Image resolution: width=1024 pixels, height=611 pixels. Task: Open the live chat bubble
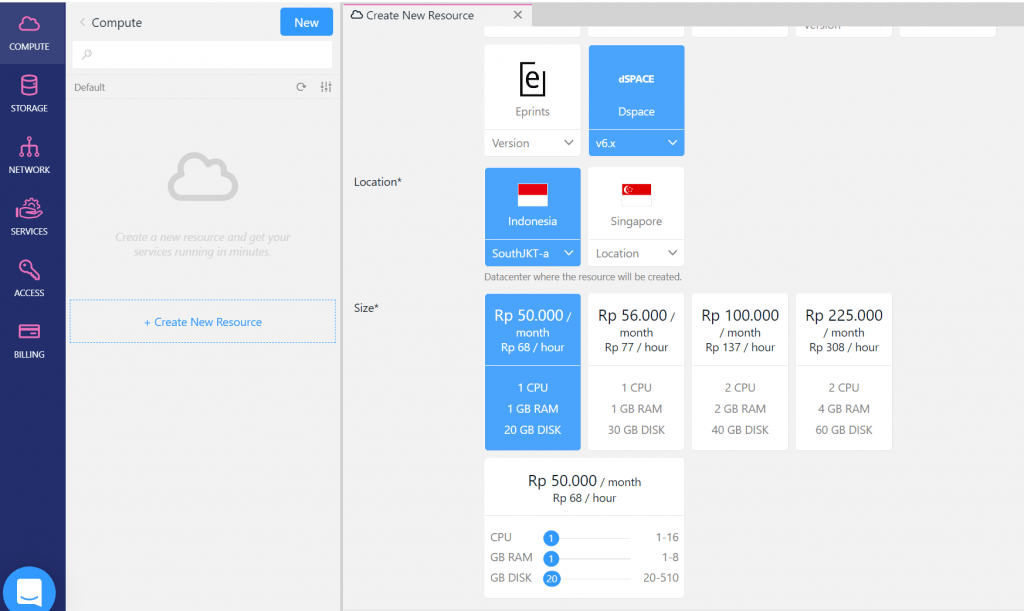point(29,589)
